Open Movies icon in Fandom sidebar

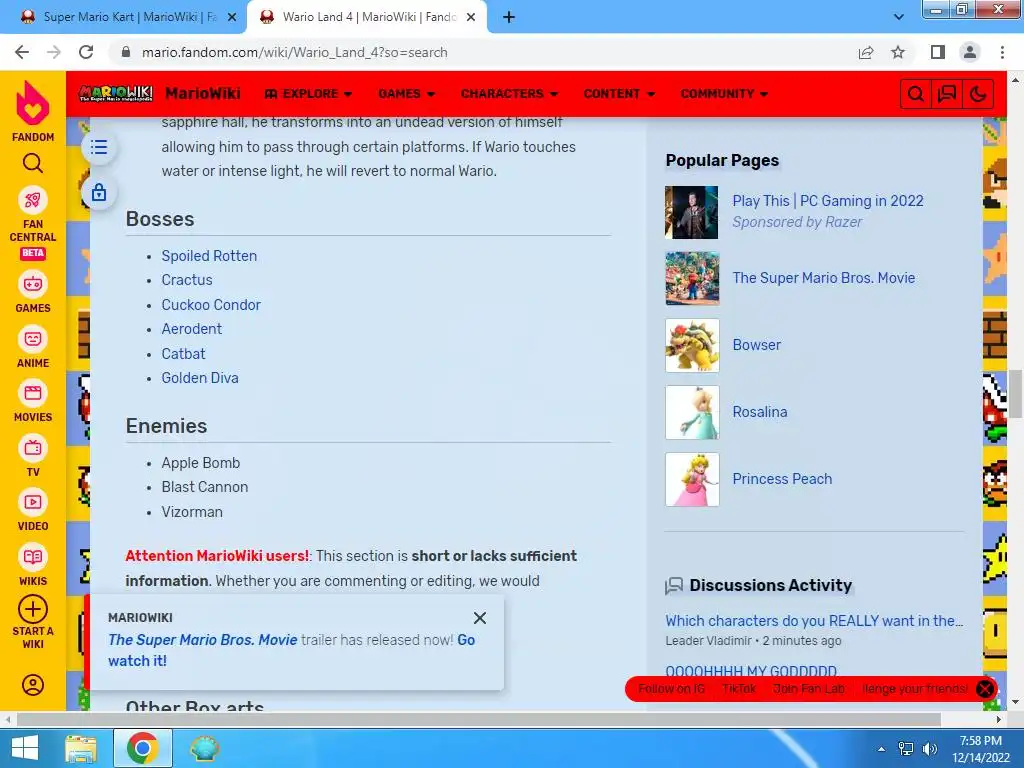click(x=33, y=393)
